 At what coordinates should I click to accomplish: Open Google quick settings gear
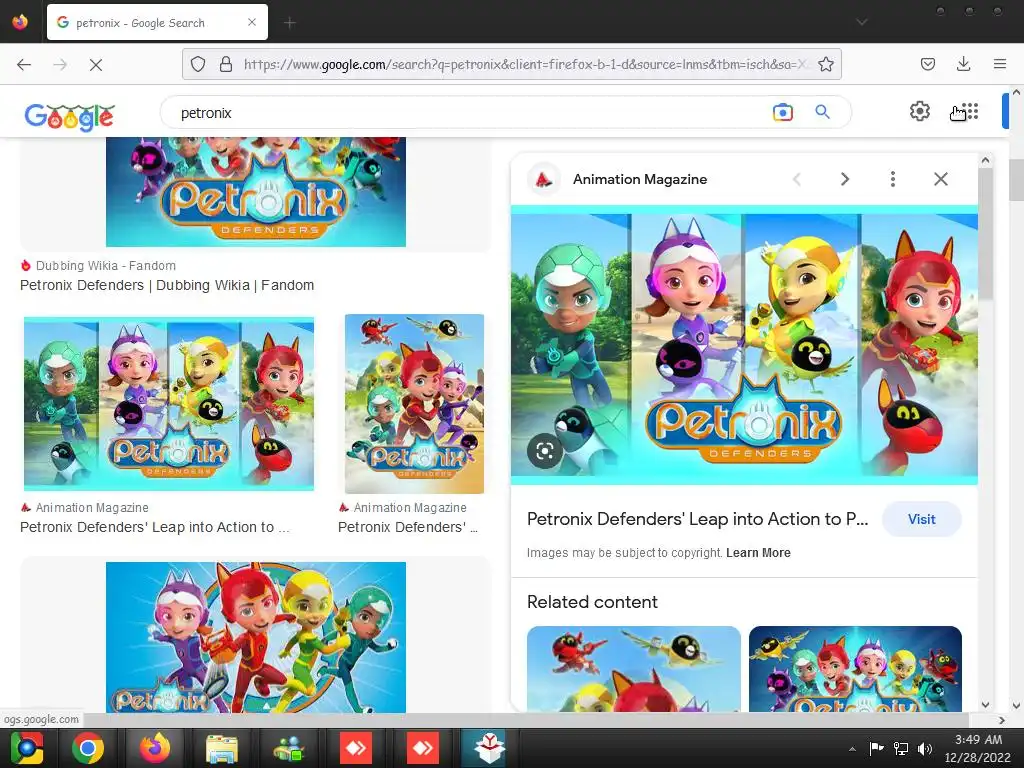click(x=920, y=111)
